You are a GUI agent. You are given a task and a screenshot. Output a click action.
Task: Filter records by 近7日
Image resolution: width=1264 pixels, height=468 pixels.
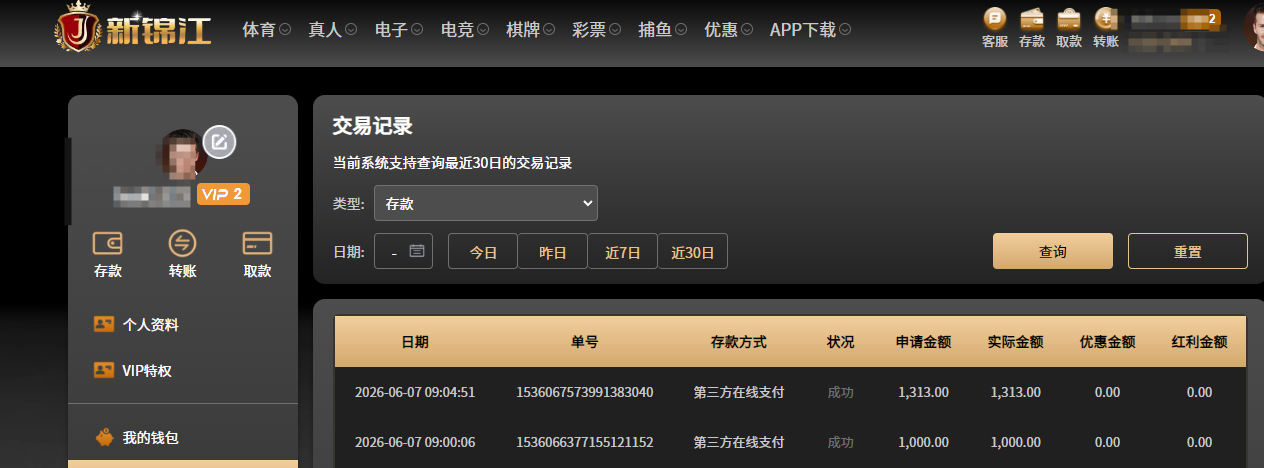[x=623, y=251]
